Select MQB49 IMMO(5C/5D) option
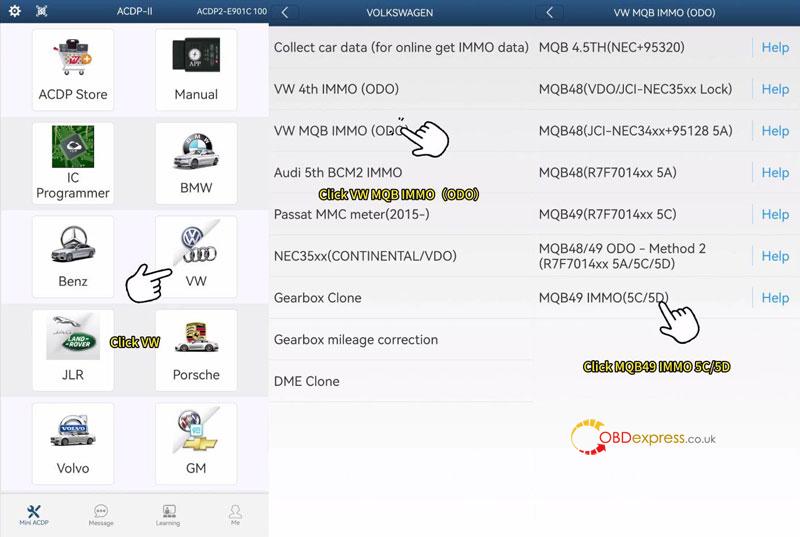800x537 pixels. pos(643,298)
